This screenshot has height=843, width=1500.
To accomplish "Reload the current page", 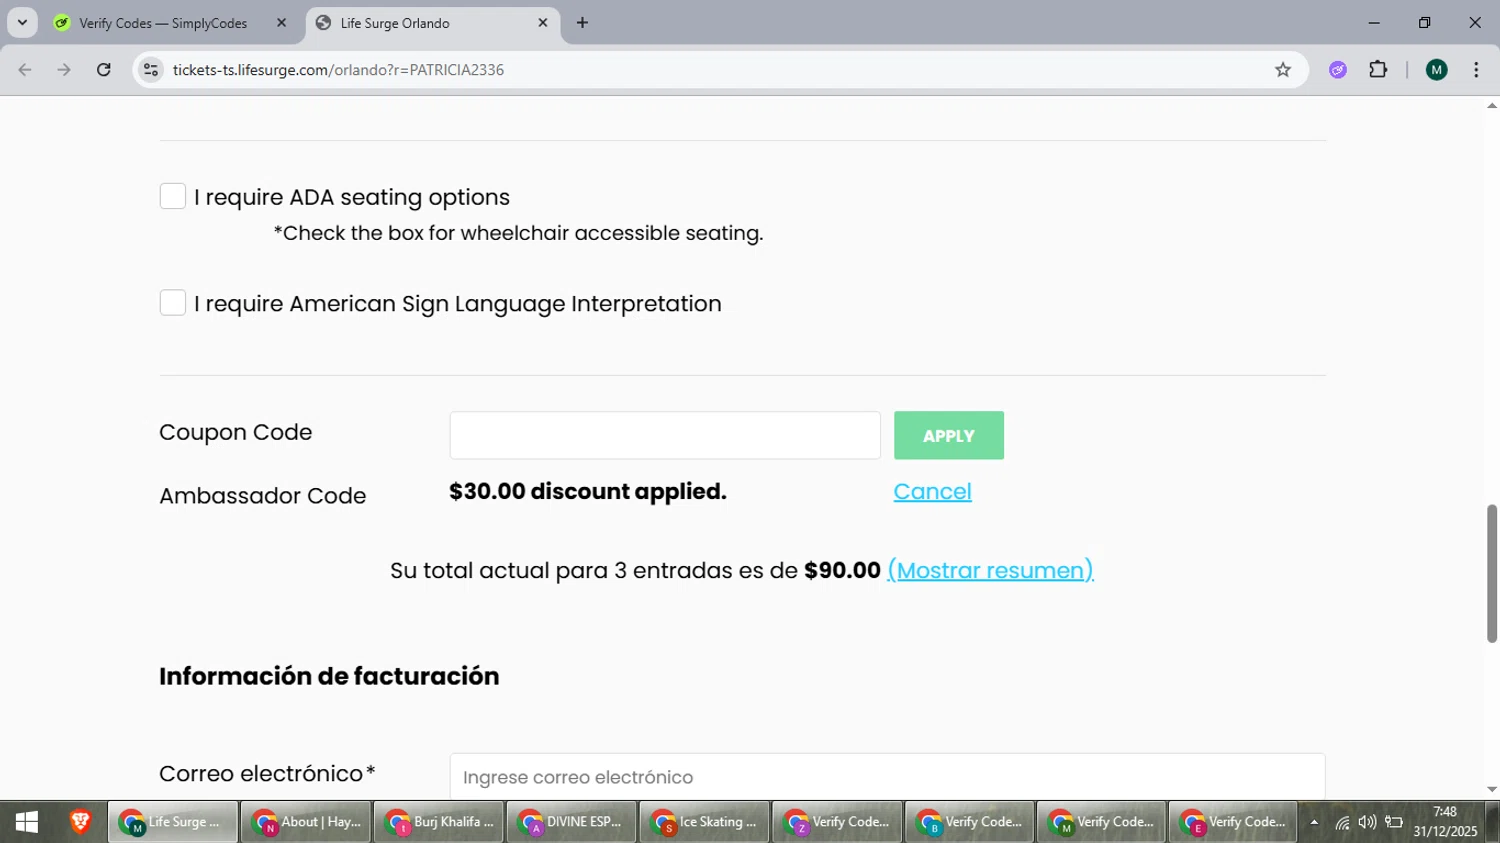I will tap(104, 70).
